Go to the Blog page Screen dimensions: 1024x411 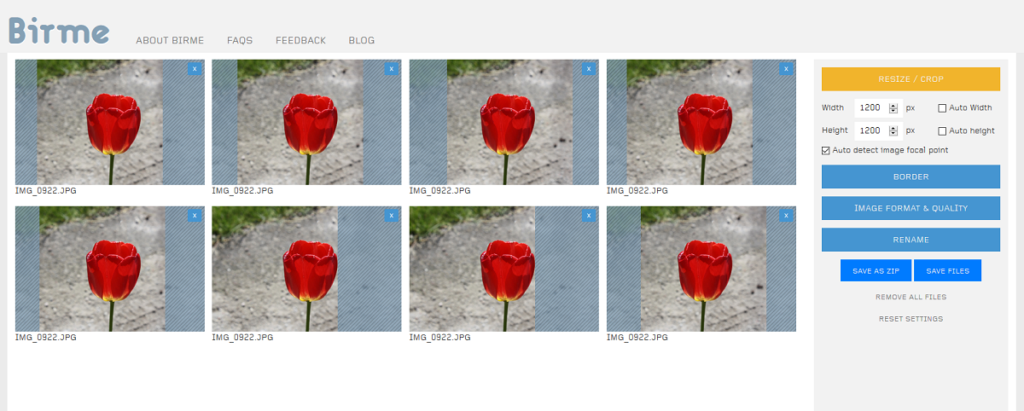coord(361,41)
